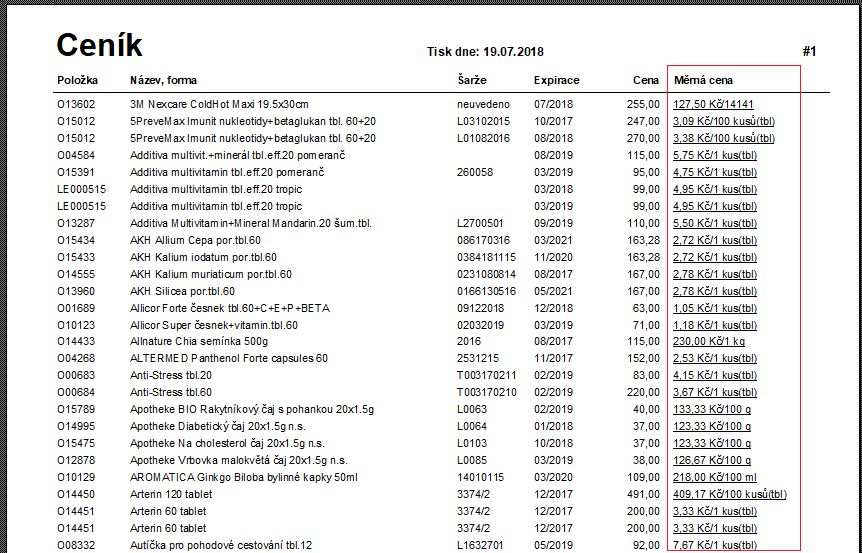Image resolution: width=862 pixels, height=553 pixels.
Task: Select item code 'O13602'
Action: click(76, 104)
